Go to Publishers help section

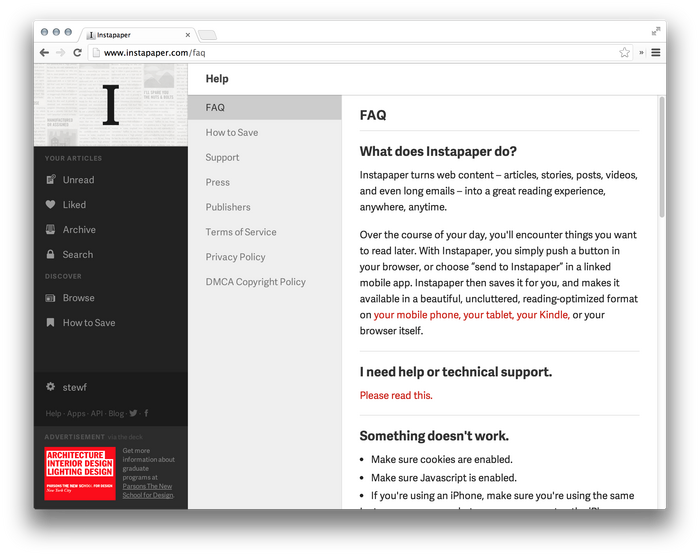coord(228,207)
